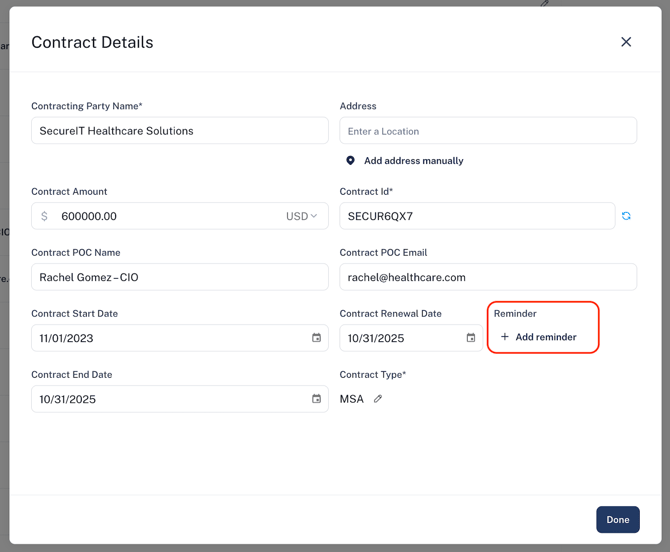The image size is (670, 552).
Task: Click the Contract End Date value field
Action: point(180,399)
